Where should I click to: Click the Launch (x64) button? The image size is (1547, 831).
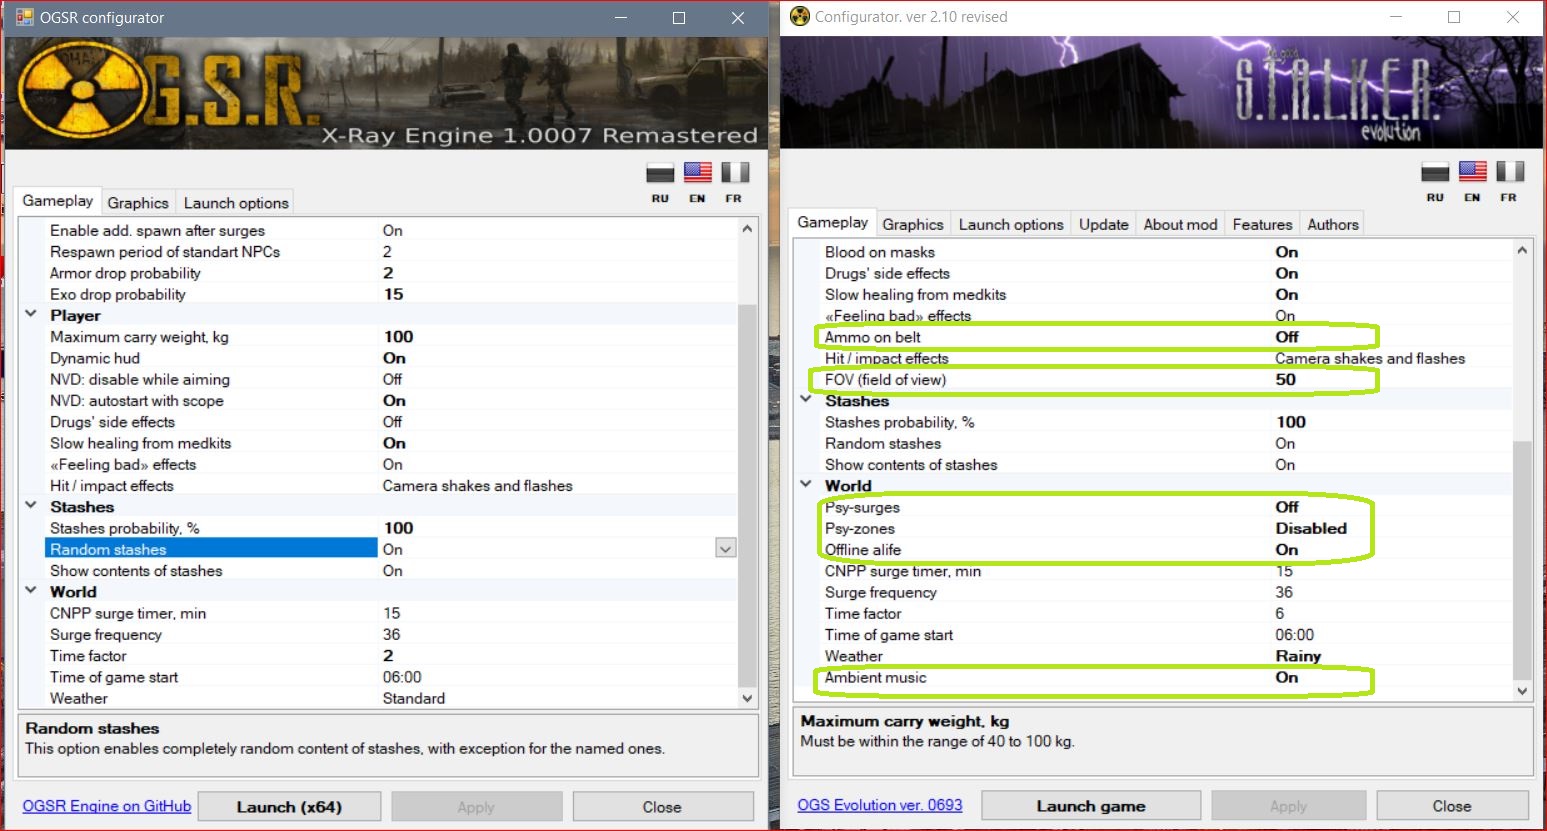click(x=289, y=807)
